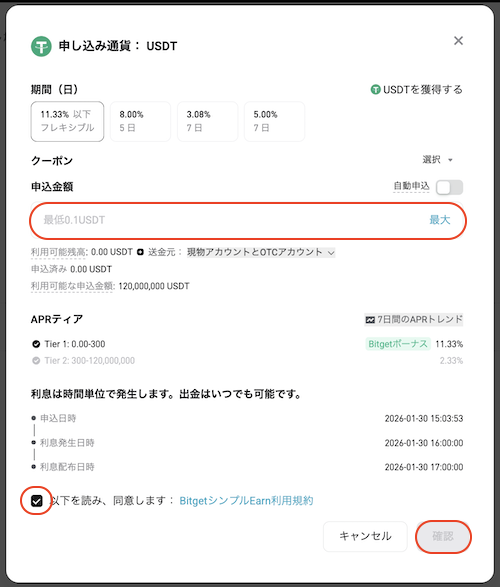Image resolution: width=500 pixels, height=587 pixels.
Task: Click the 確認 confirm button
Action: (x=443, y=536)
